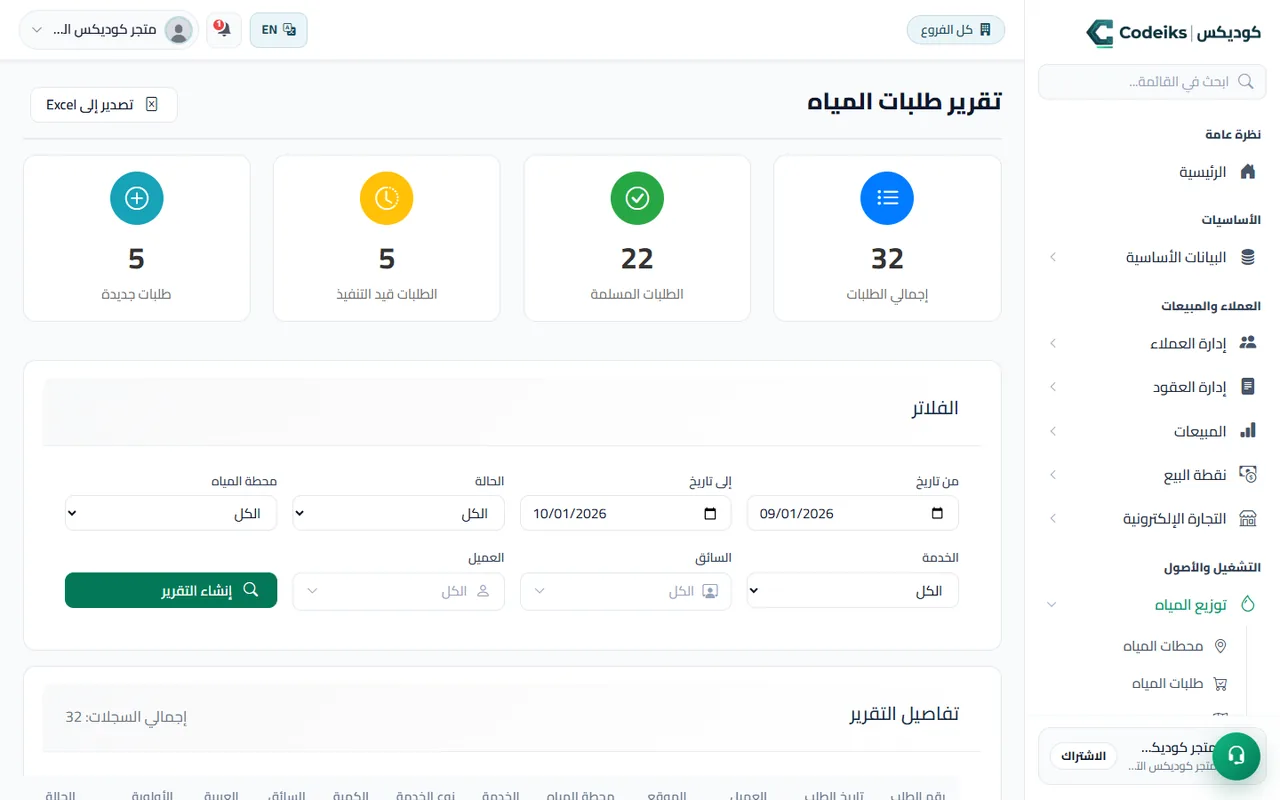This screenshot has height=800, width=1280.
Task: Click the green checkmark icon on الطلبات المسلمة card
Action: [637, 198]
